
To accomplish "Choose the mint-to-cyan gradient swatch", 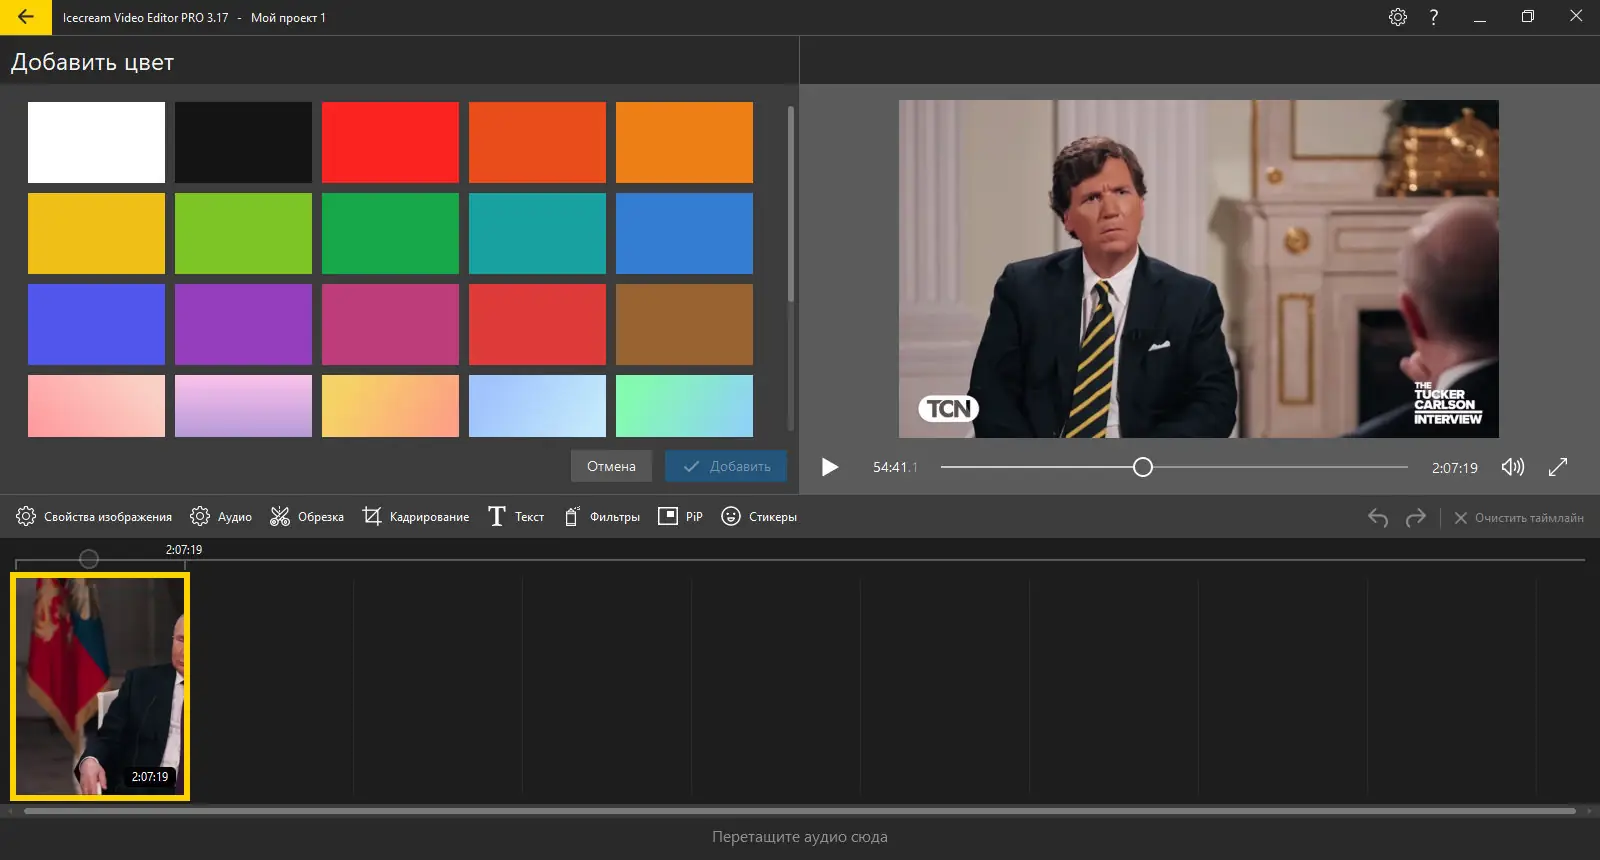I will (x=684, y=406).
